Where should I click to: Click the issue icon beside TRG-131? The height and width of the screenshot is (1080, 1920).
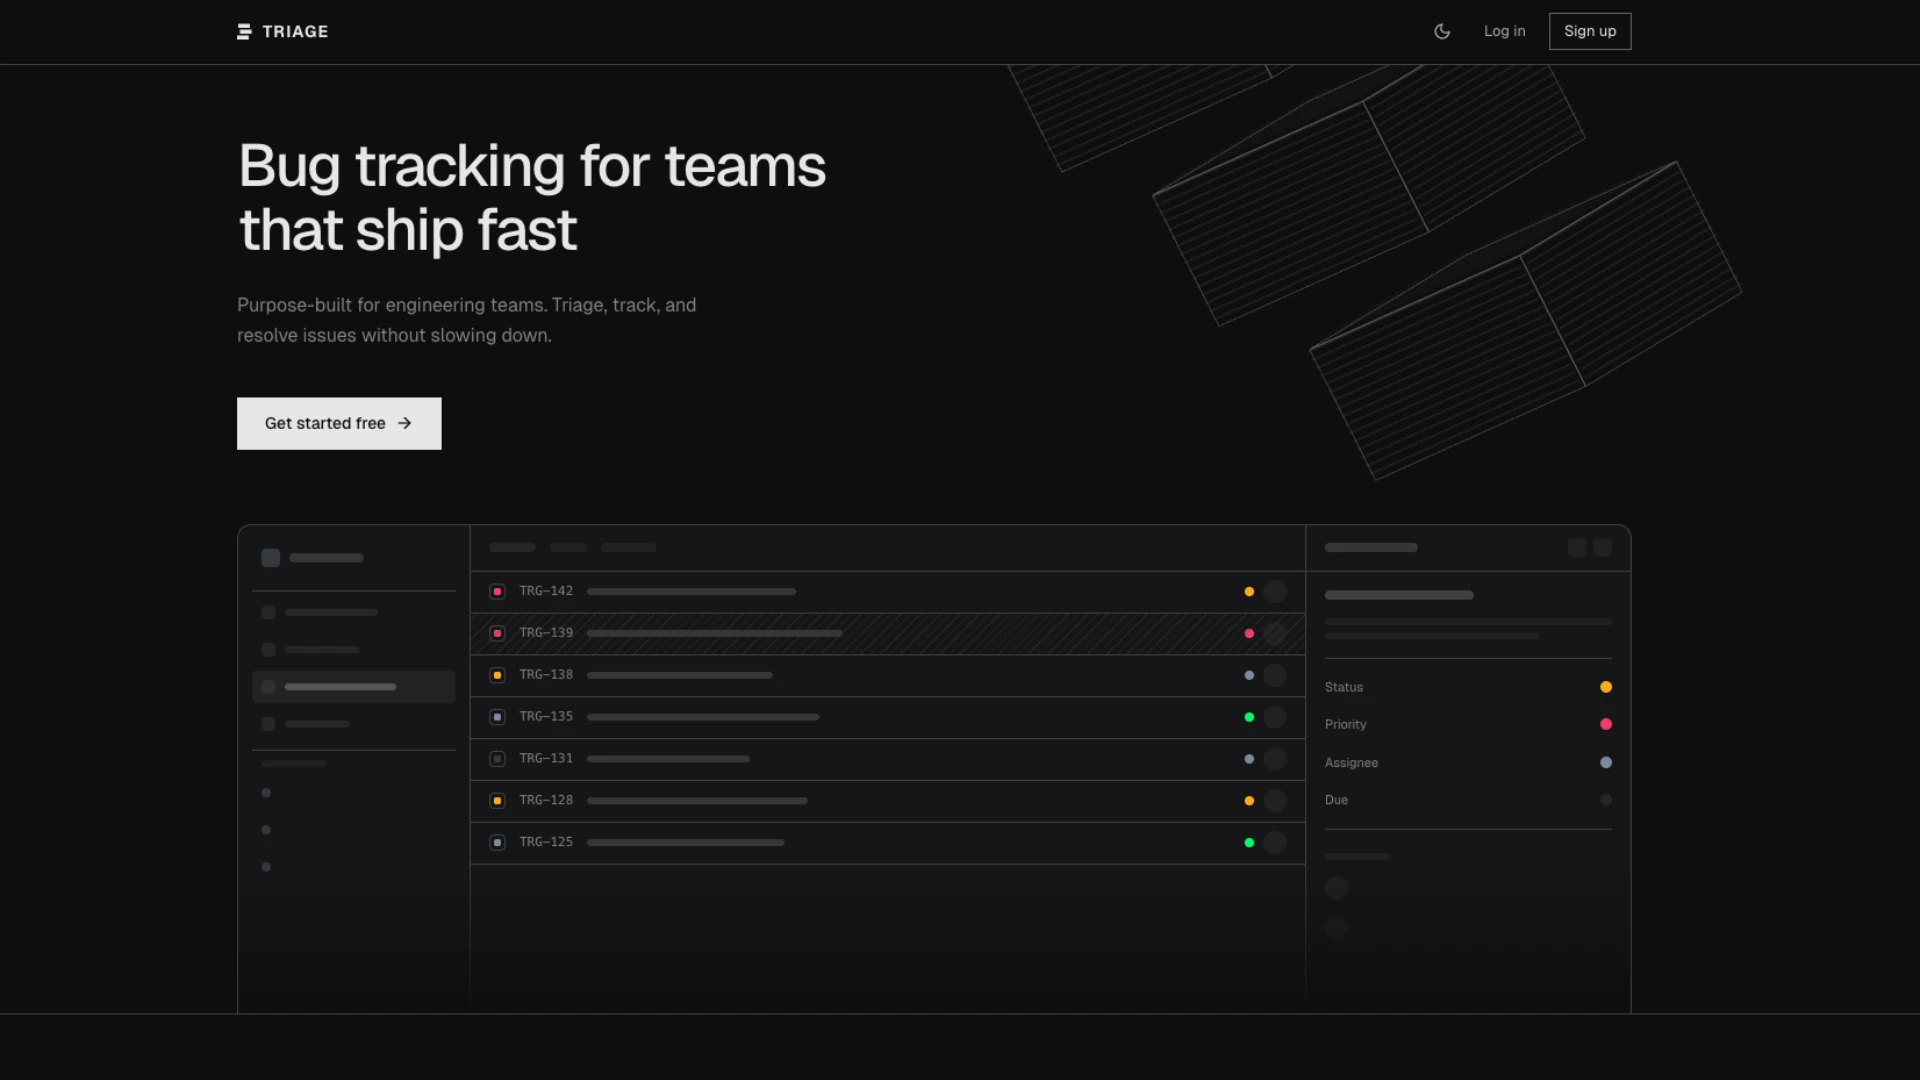pos(497,759)
